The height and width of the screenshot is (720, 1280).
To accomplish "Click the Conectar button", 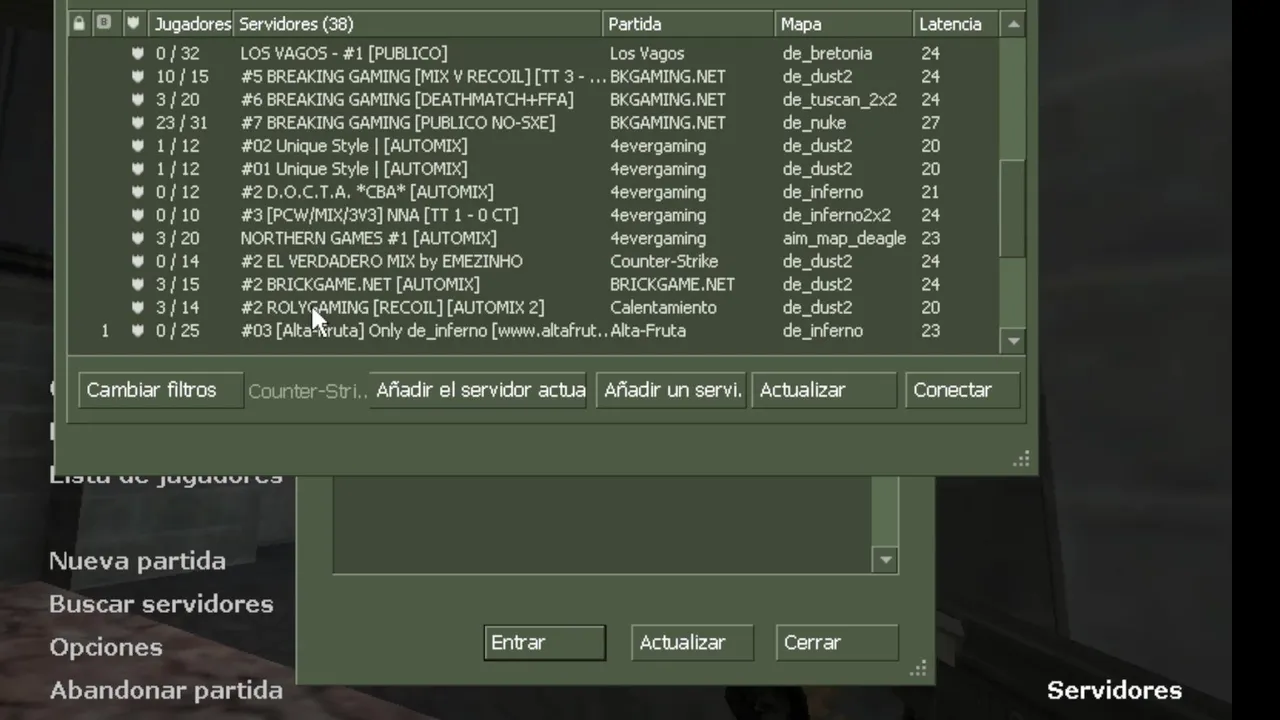I will pyautogui.click(x=962, y=390).
